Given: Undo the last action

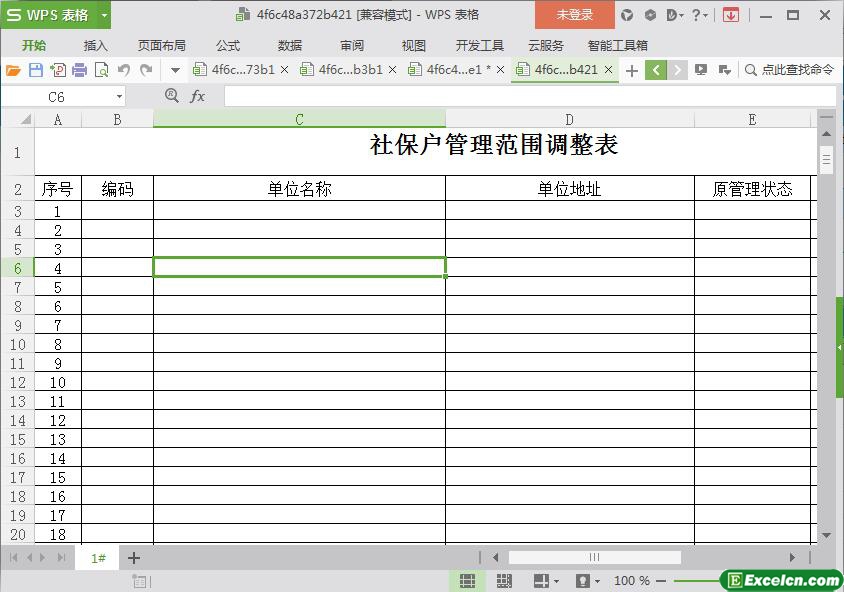Looking at the screenshot, I should click(124, 70).
